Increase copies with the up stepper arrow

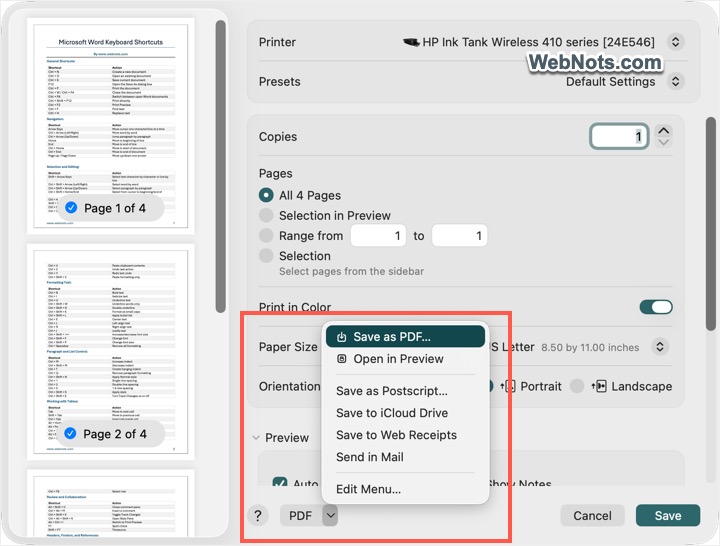pyautogui.click(x=664, y=130)
